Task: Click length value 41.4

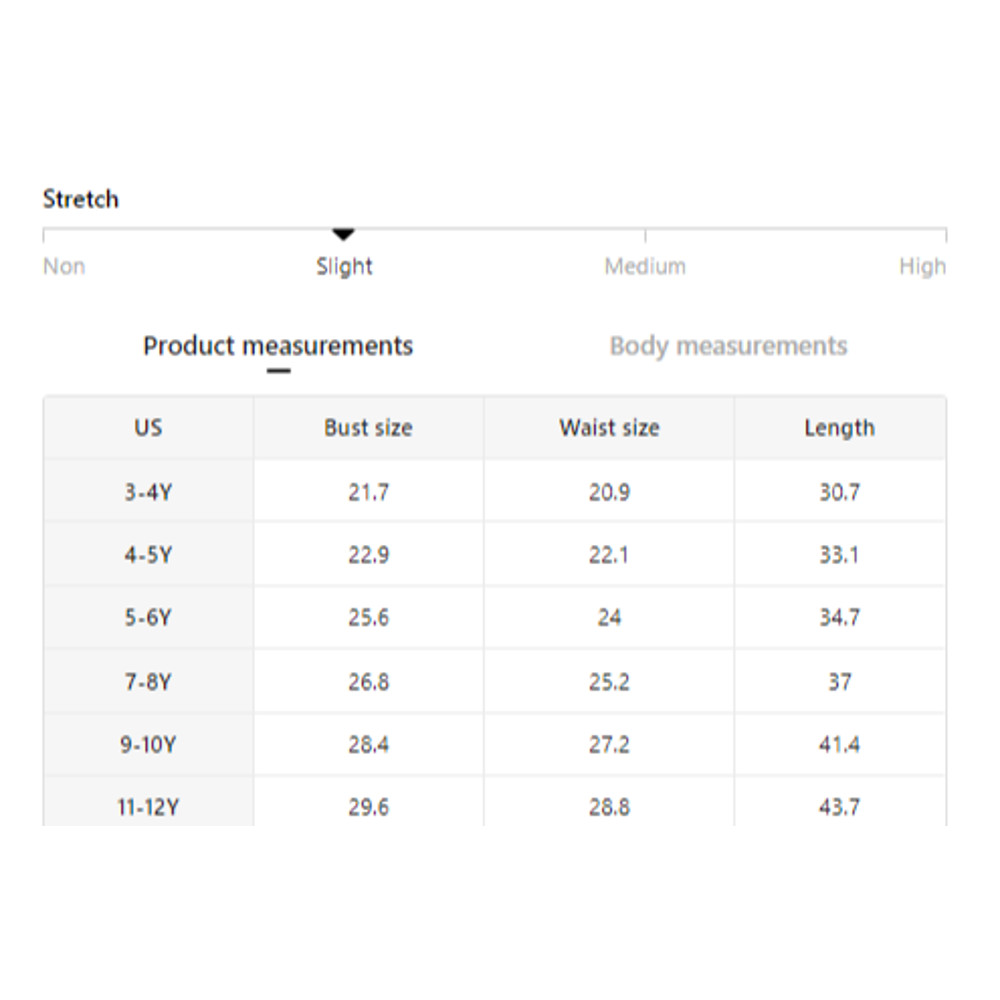Action: click(x=839, y=745)
